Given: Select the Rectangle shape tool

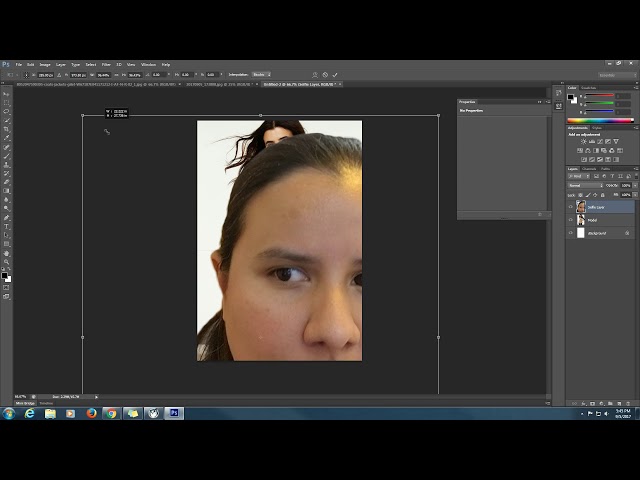Looking at the screenshot, I should [x=6, y=244].
